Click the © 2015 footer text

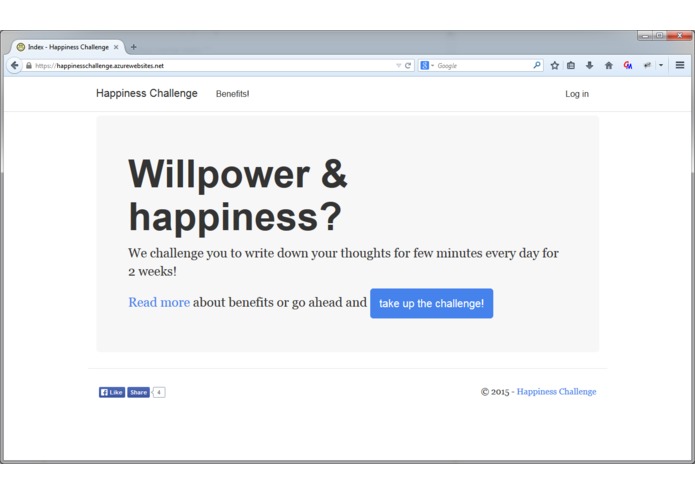(495, 392)
